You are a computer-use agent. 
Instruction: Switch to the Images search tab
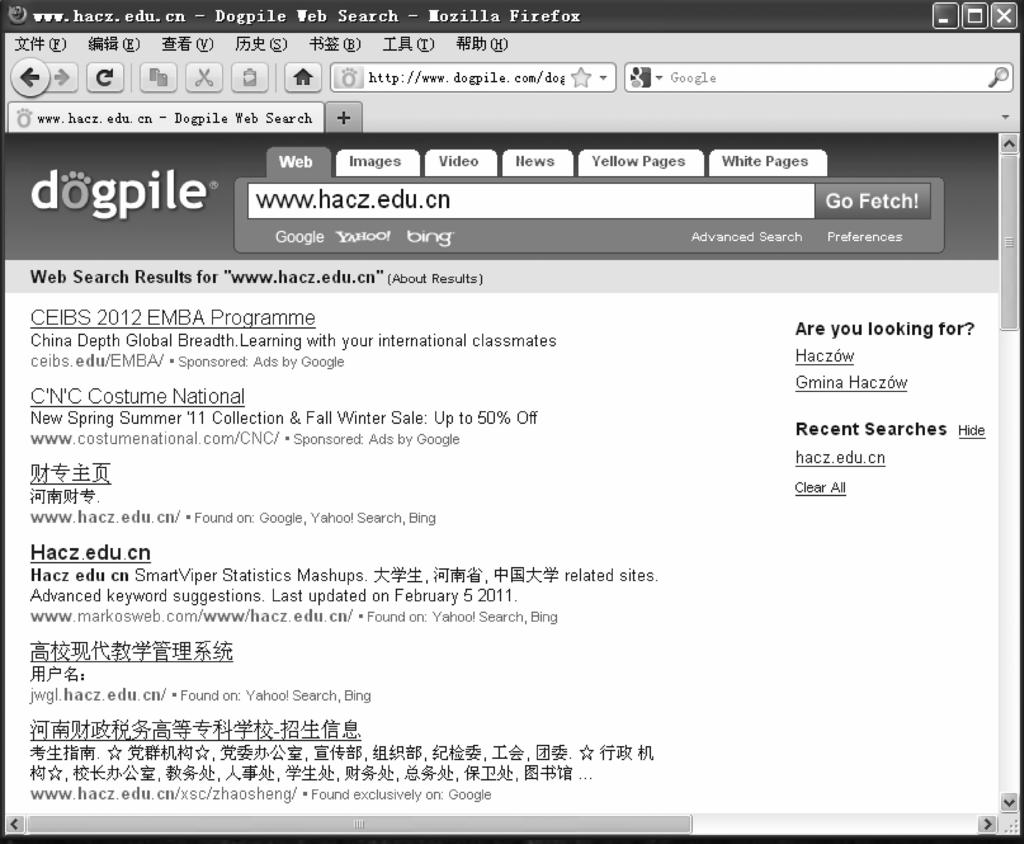coord(375,162)
